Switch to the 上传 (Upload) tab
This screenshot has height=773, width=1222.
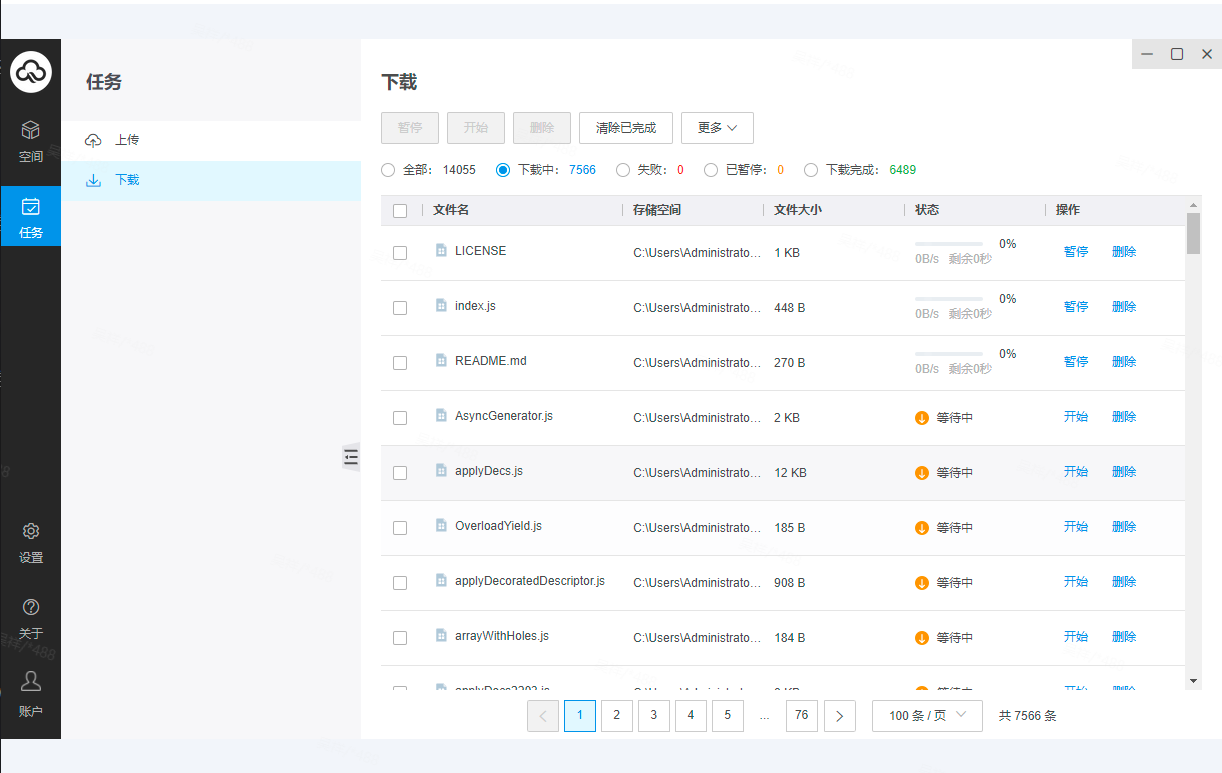tap(127, 140)
